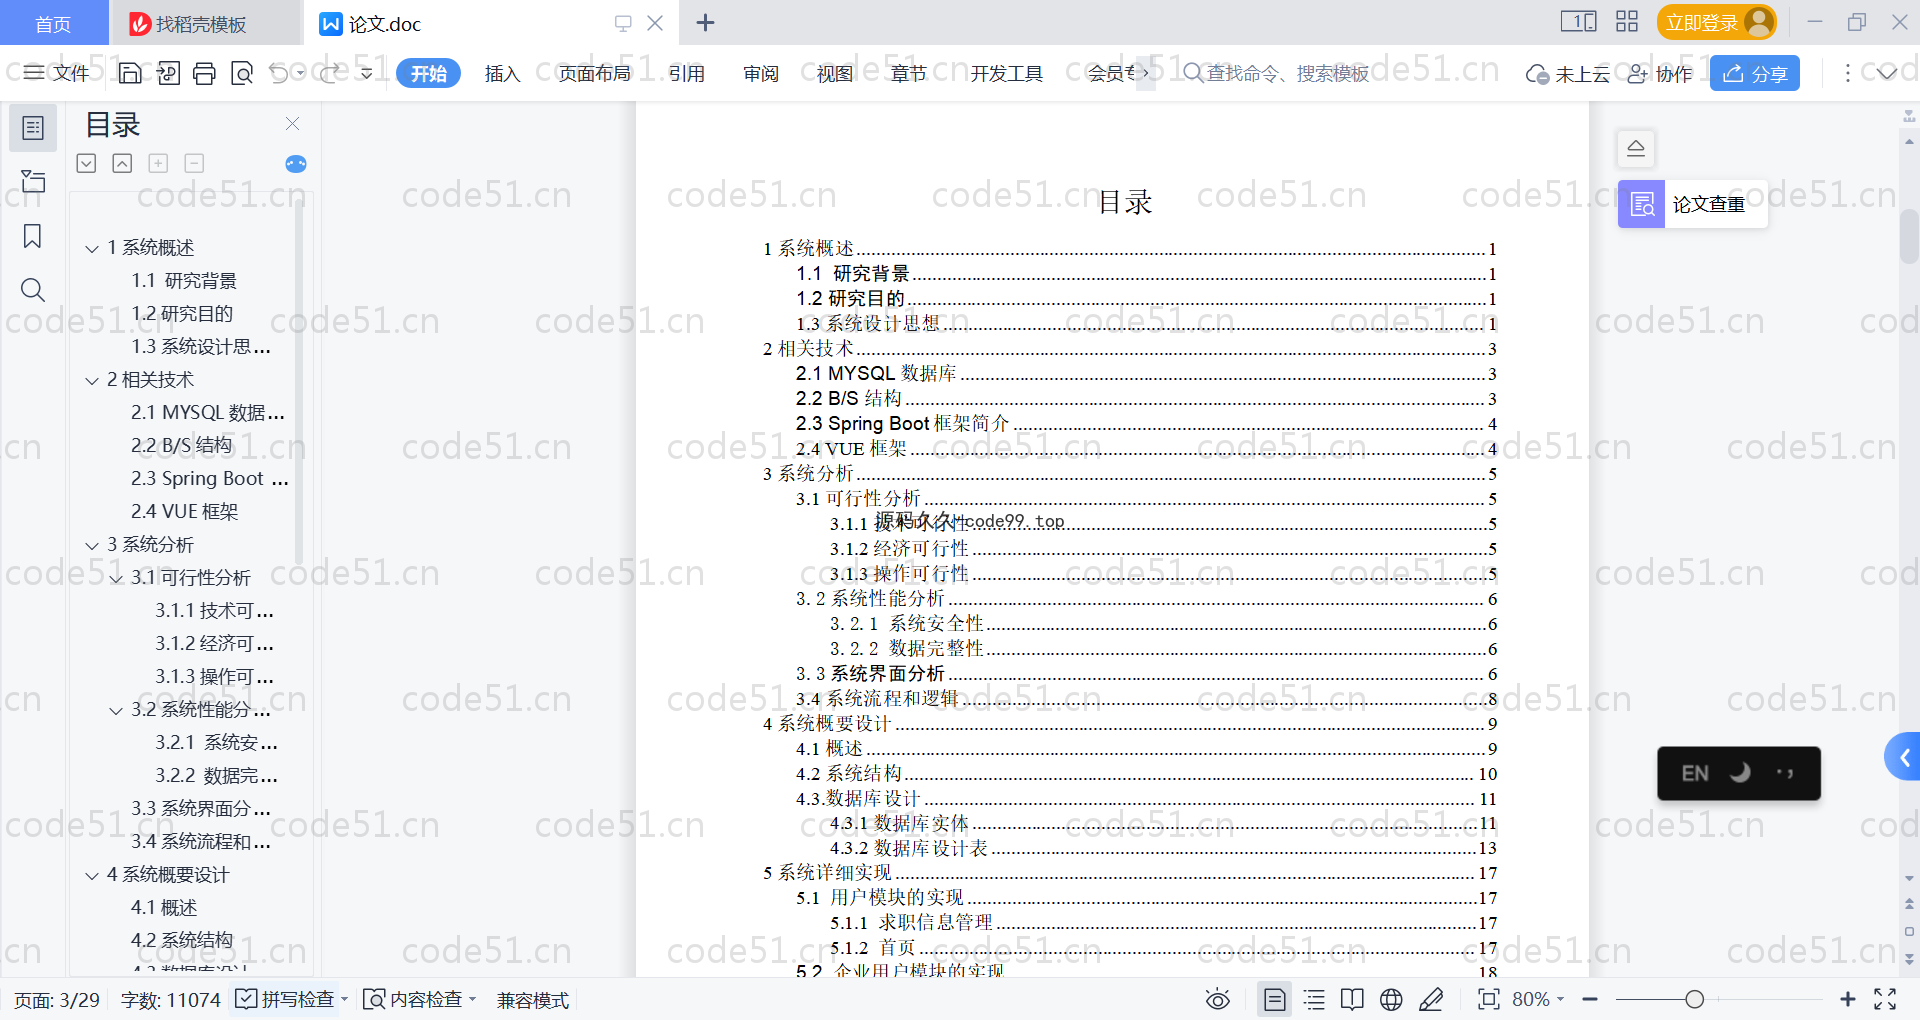Click the 查找命令 search box

[1276, 73]
